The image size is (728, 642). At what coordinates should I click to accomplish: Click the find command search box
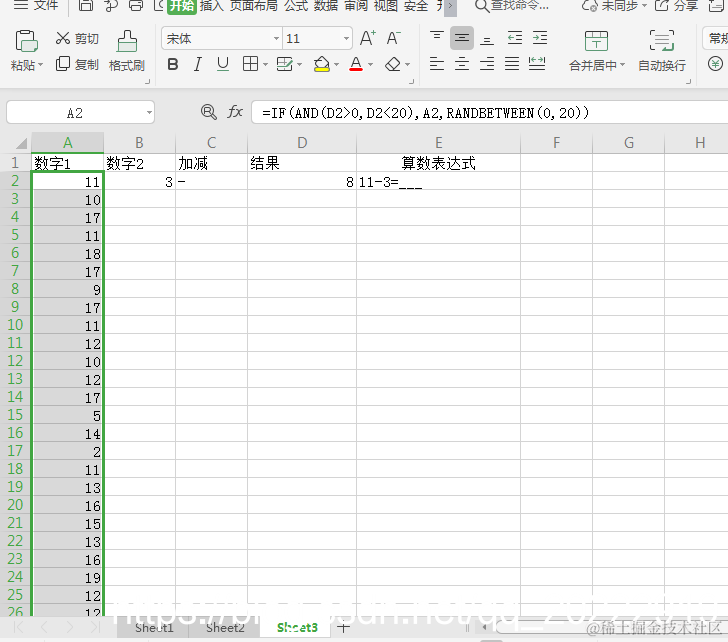(512, 6)
